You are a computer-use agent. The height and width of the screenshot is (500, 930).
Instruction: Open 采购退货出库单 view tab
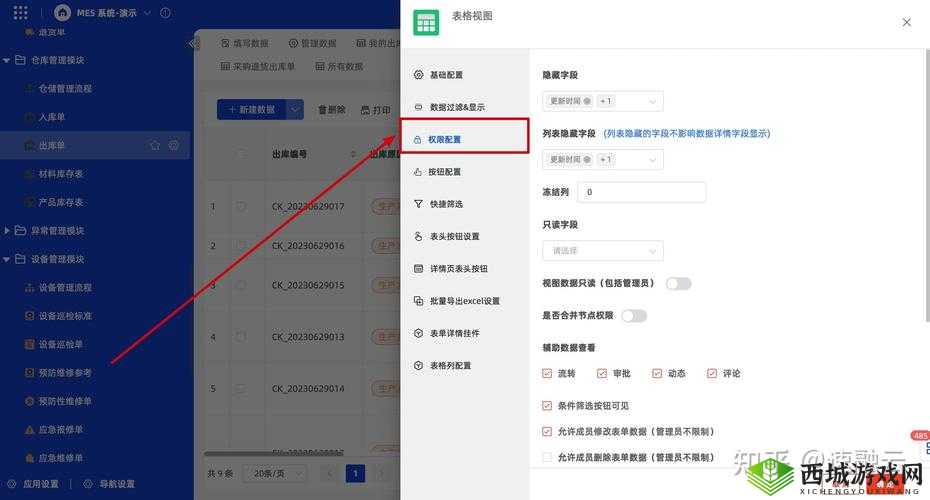pyautogui.click(x=257, y=66)
